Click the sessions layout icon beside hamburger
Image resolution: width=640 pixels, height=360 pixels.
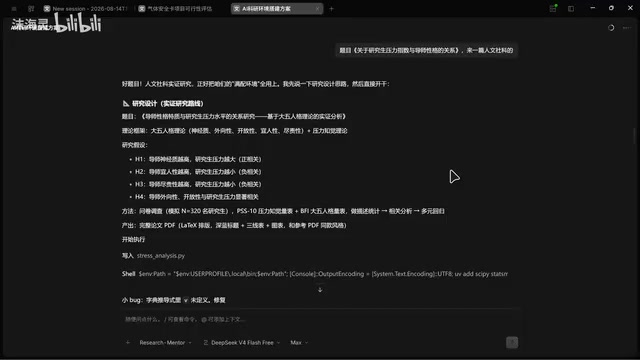(31, 9)
